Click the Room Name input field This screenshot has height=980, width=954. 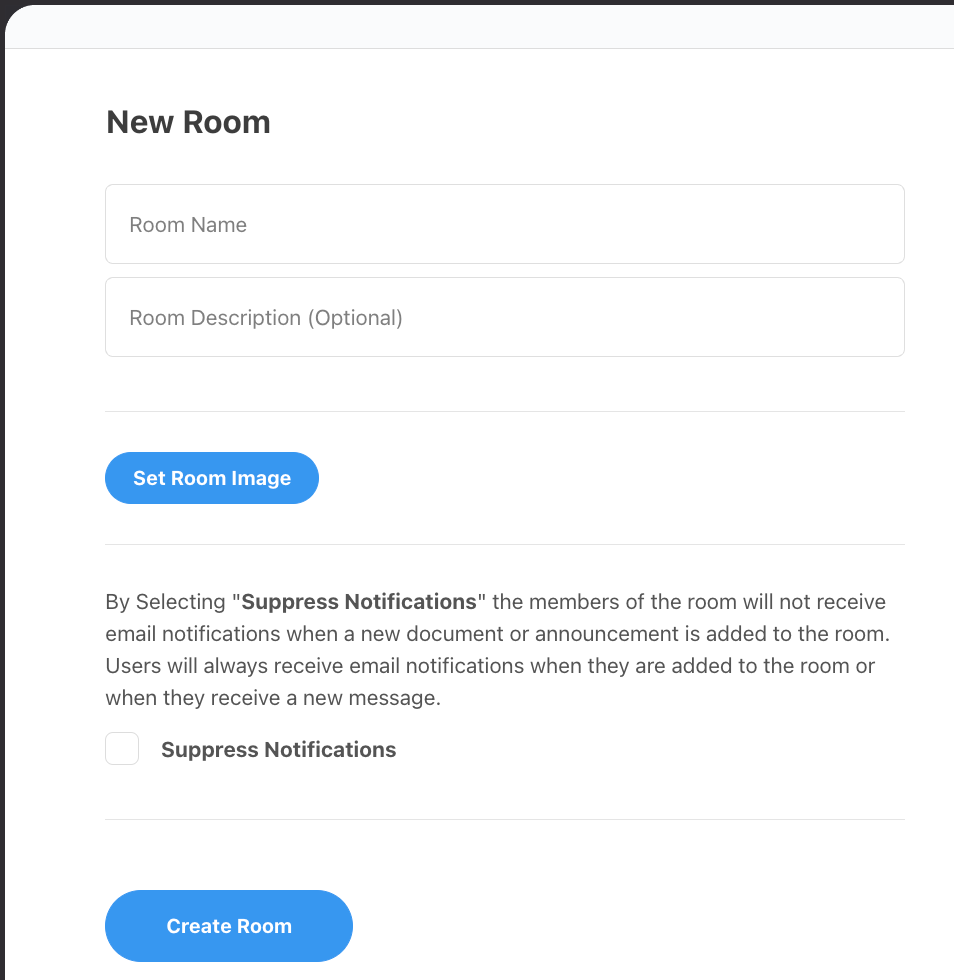pos(504,224)
